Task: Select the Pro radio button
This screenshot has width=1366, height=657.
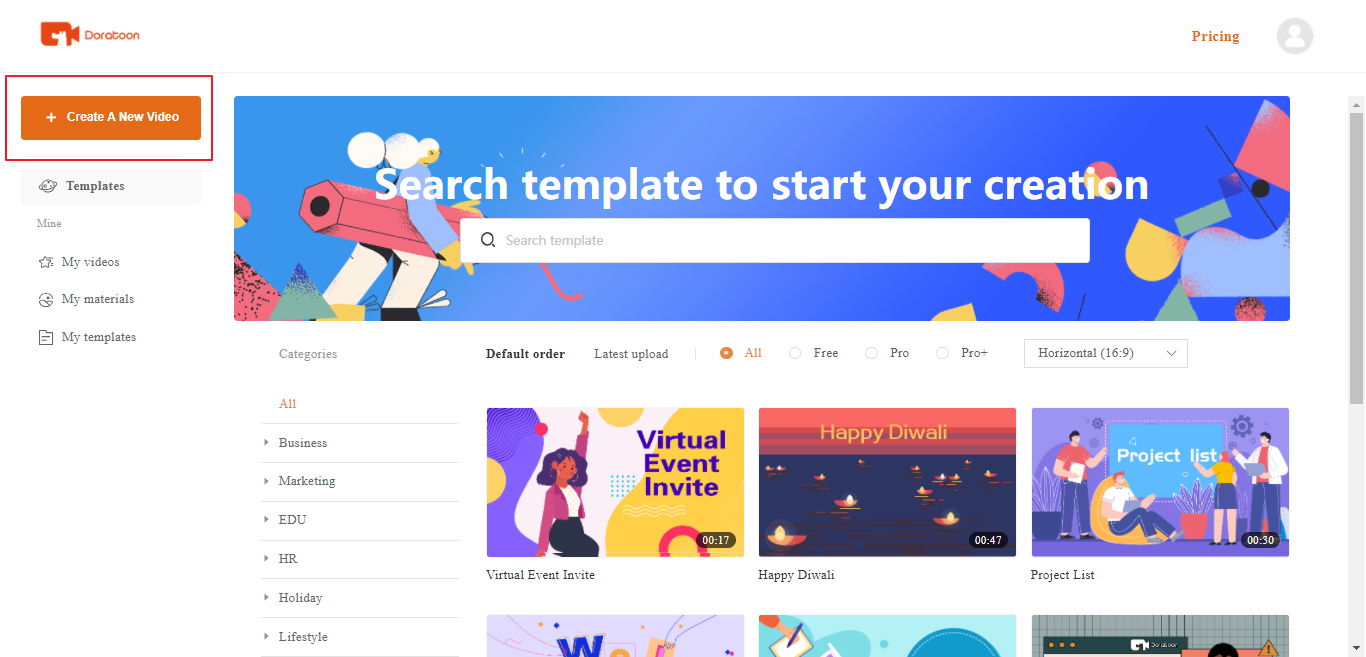Action: click(871, 353)
